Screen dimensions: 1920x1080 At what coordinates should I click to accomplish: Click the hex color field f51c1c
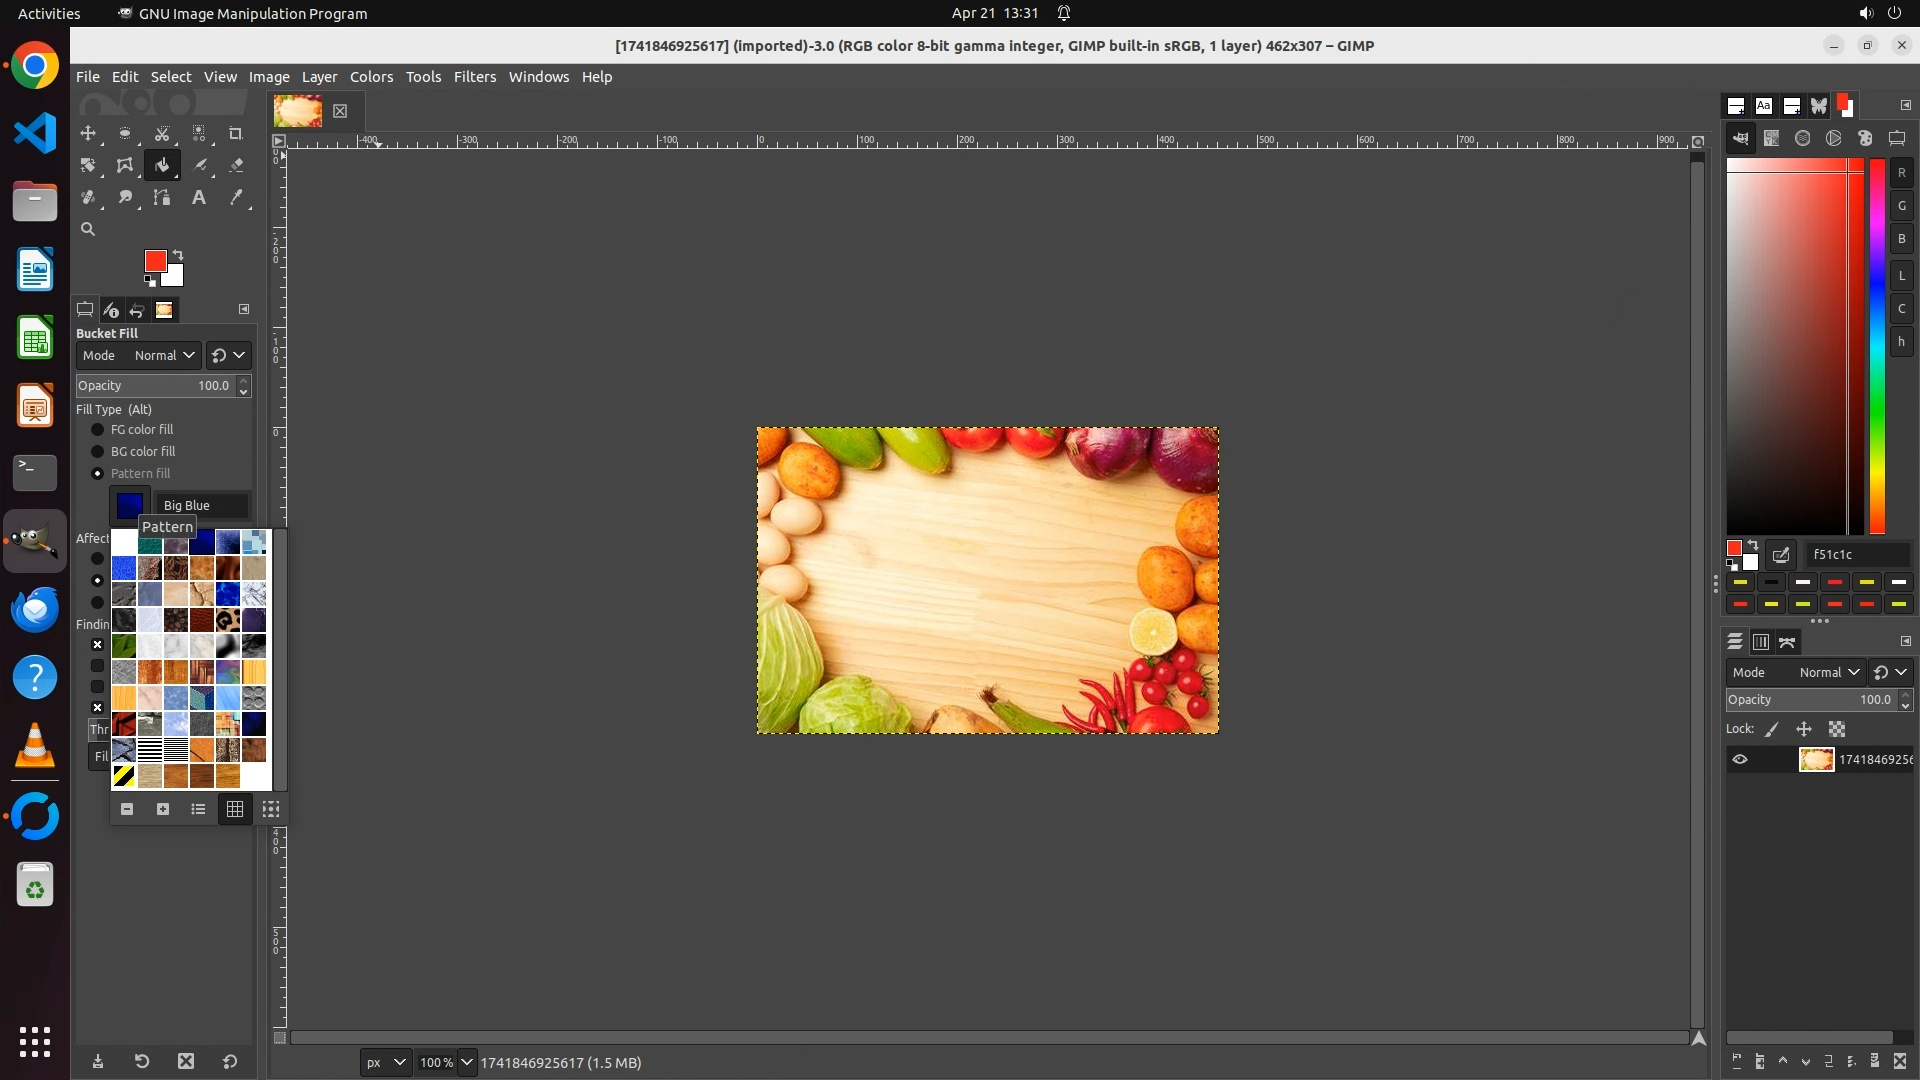1856,554
